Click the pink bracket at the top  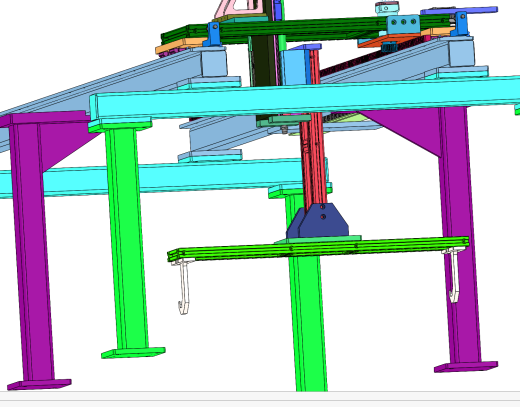239,9
